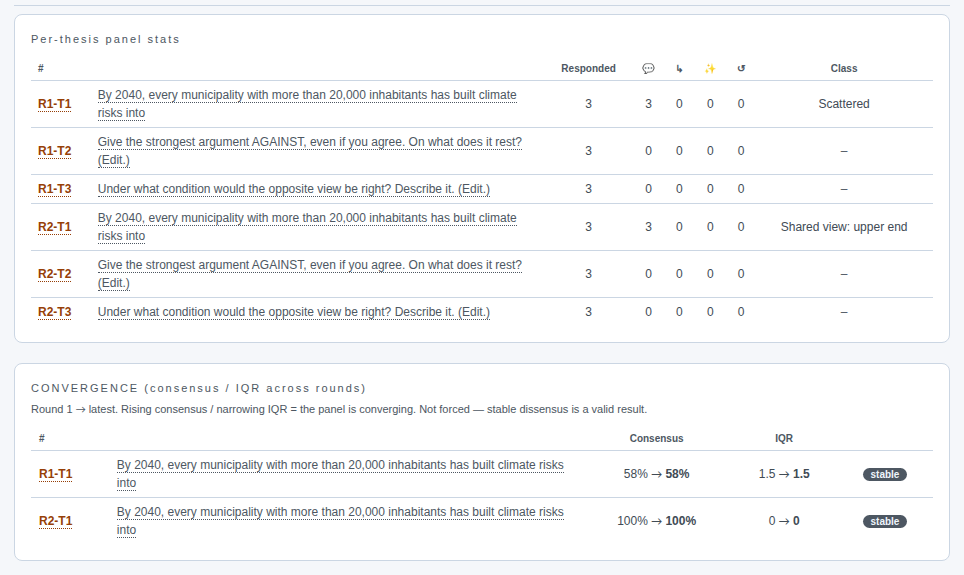This screenshot has width=964, height=575.
Task: Open thesis R2-T3 ID link
Action: (55, 312)
